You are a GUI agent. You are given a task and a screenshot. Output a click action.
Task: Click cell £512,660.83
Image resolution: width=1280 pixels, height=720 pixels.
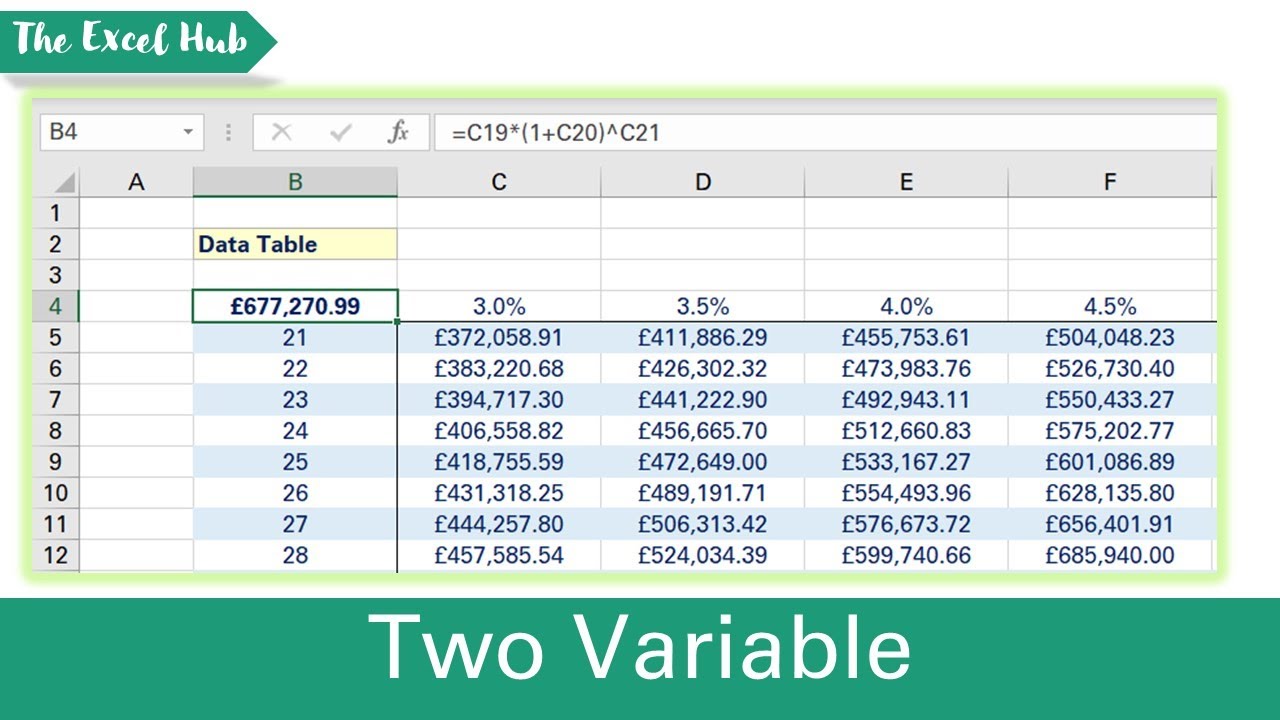906,431
